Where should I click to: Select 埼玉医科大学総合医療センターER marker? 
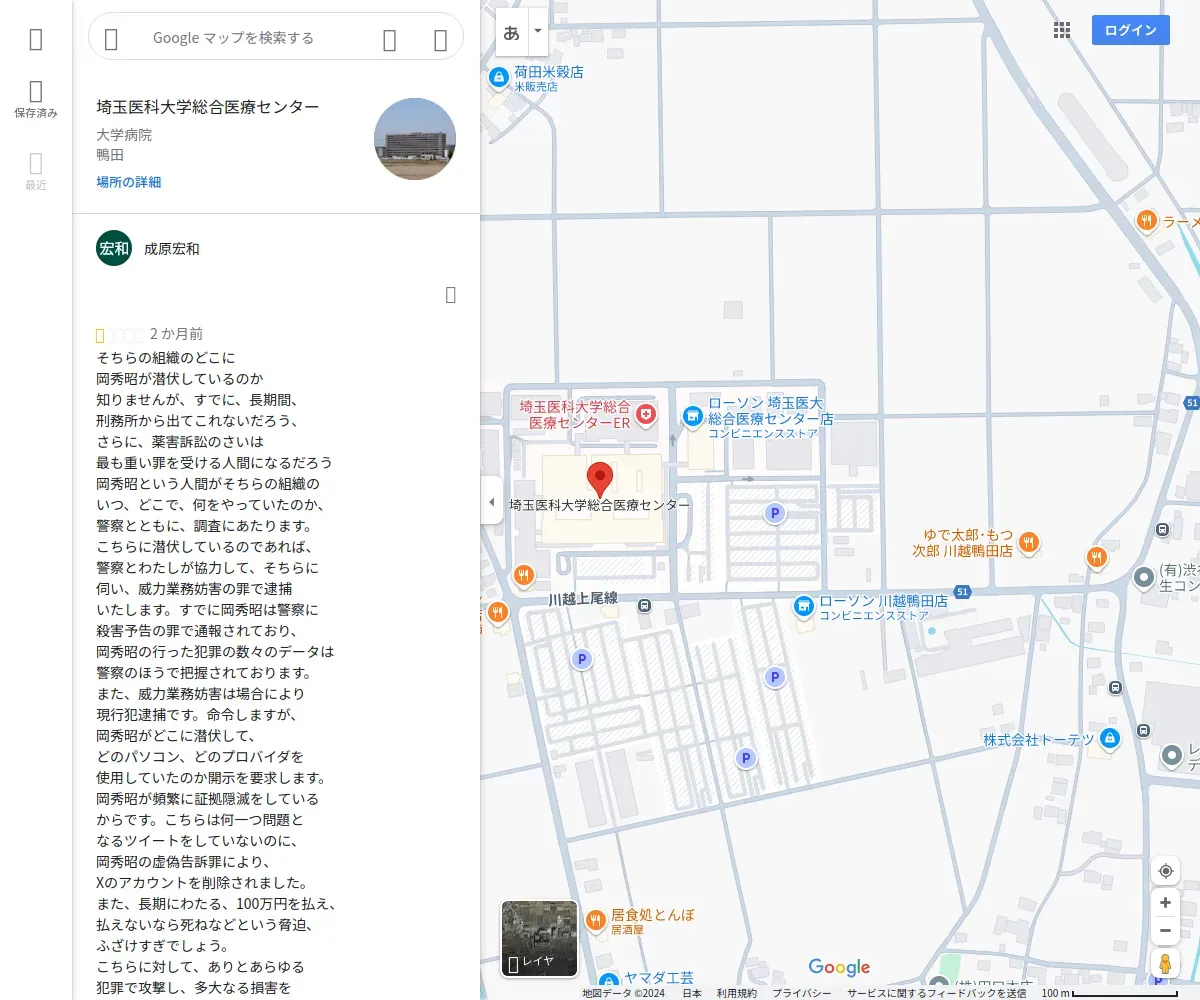click(x=647, y=413)
